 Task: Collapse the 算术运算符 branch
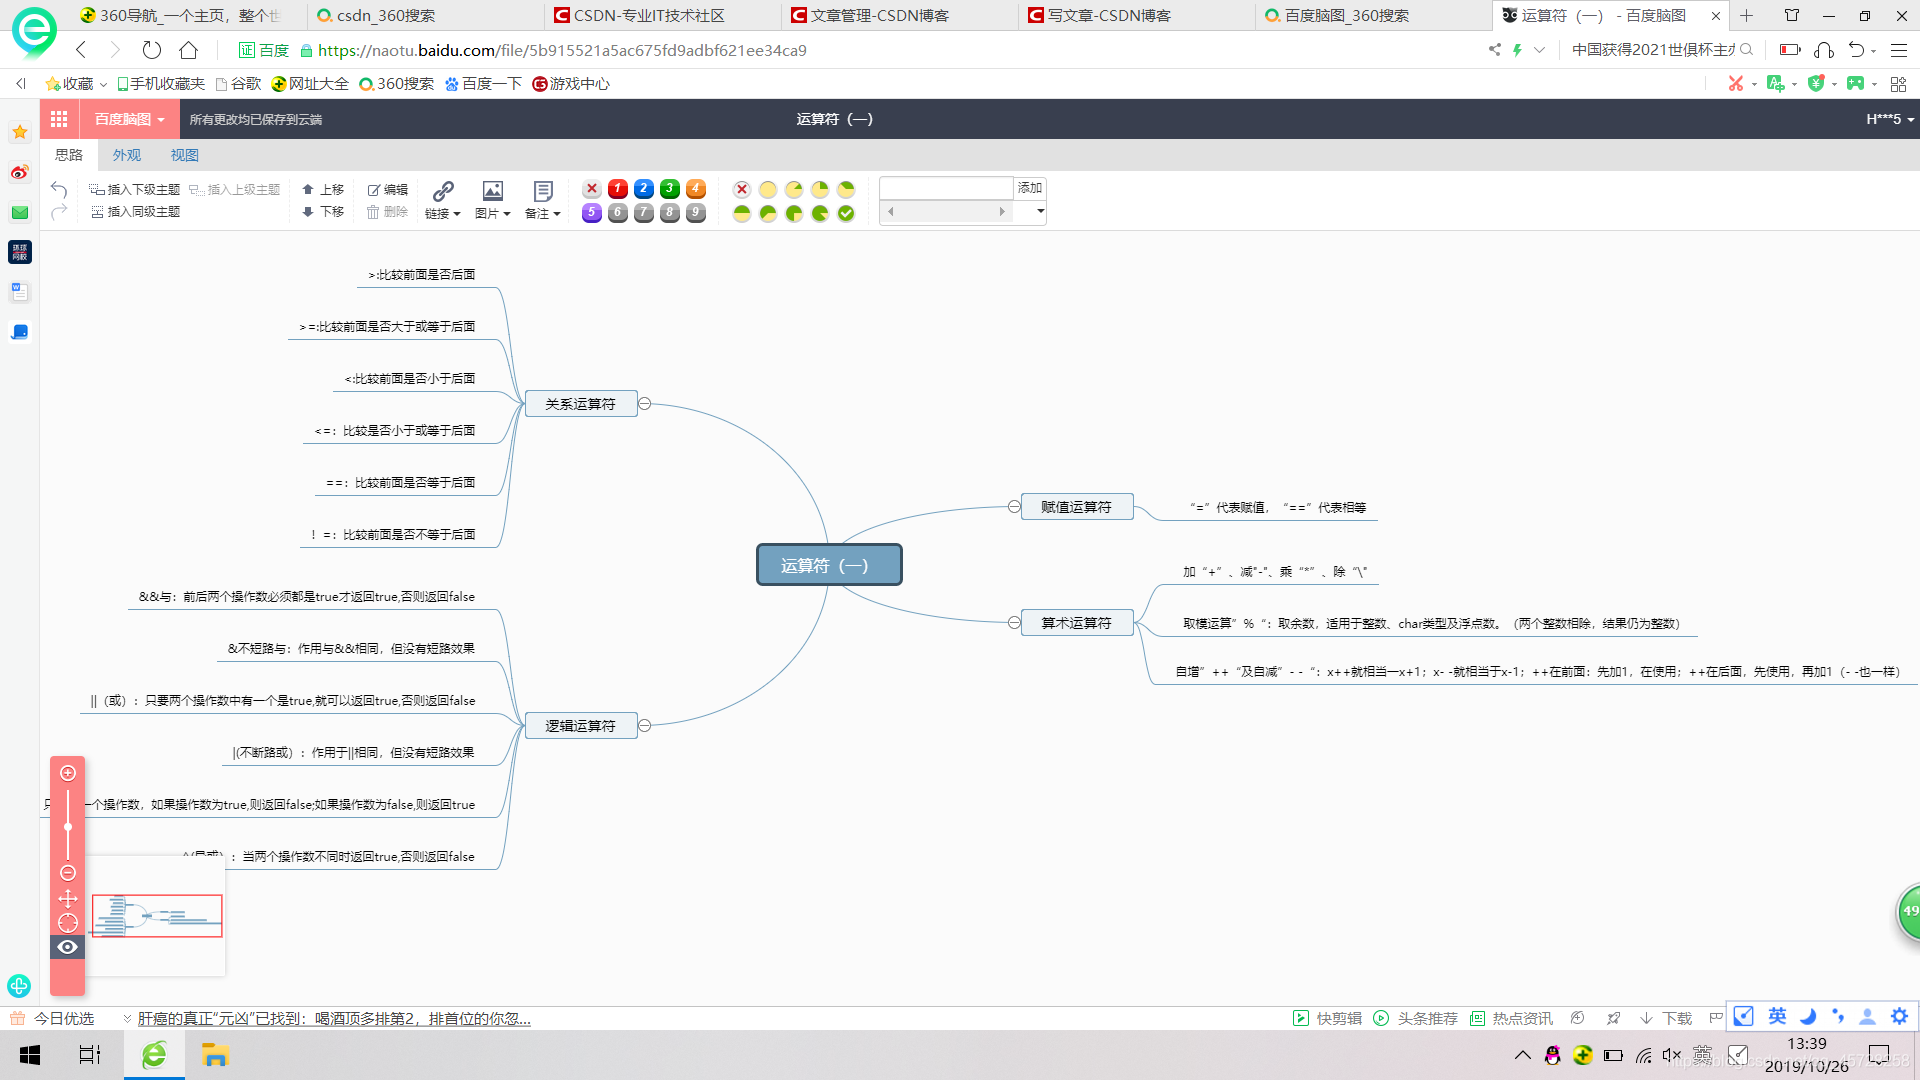(x=1014, y=623)
